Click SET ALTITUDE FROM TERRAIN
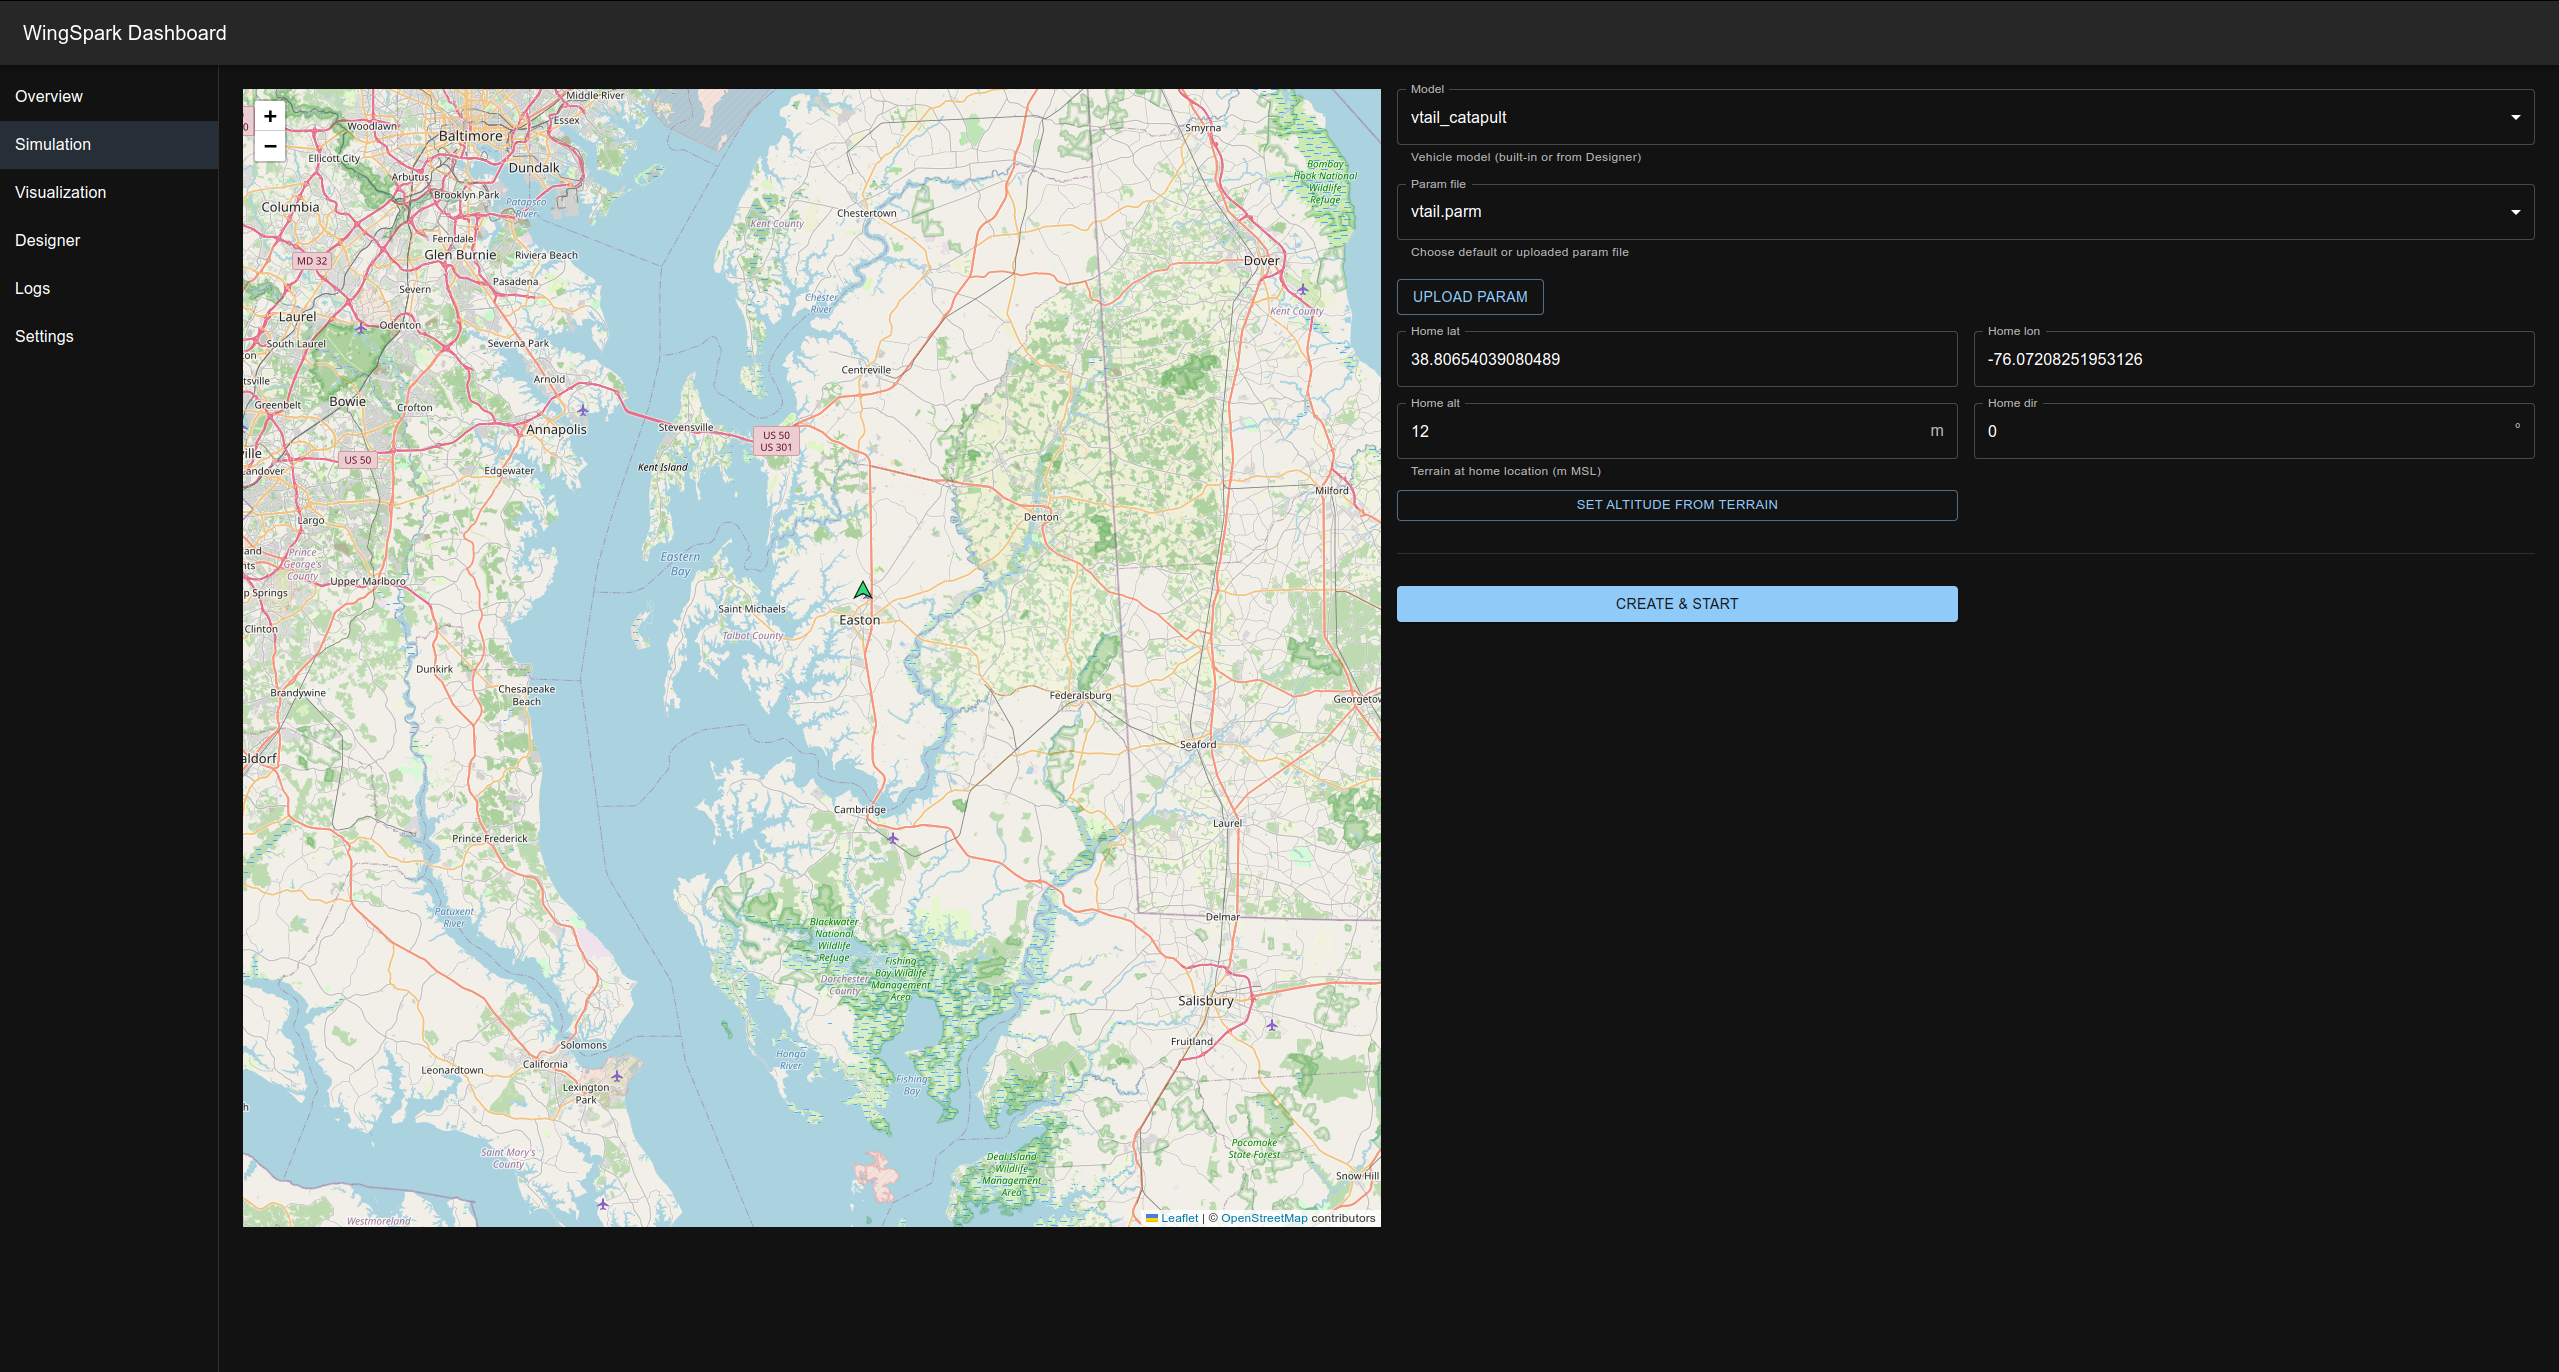Screen dimensions: 2559x1372 coord(1676,504)
